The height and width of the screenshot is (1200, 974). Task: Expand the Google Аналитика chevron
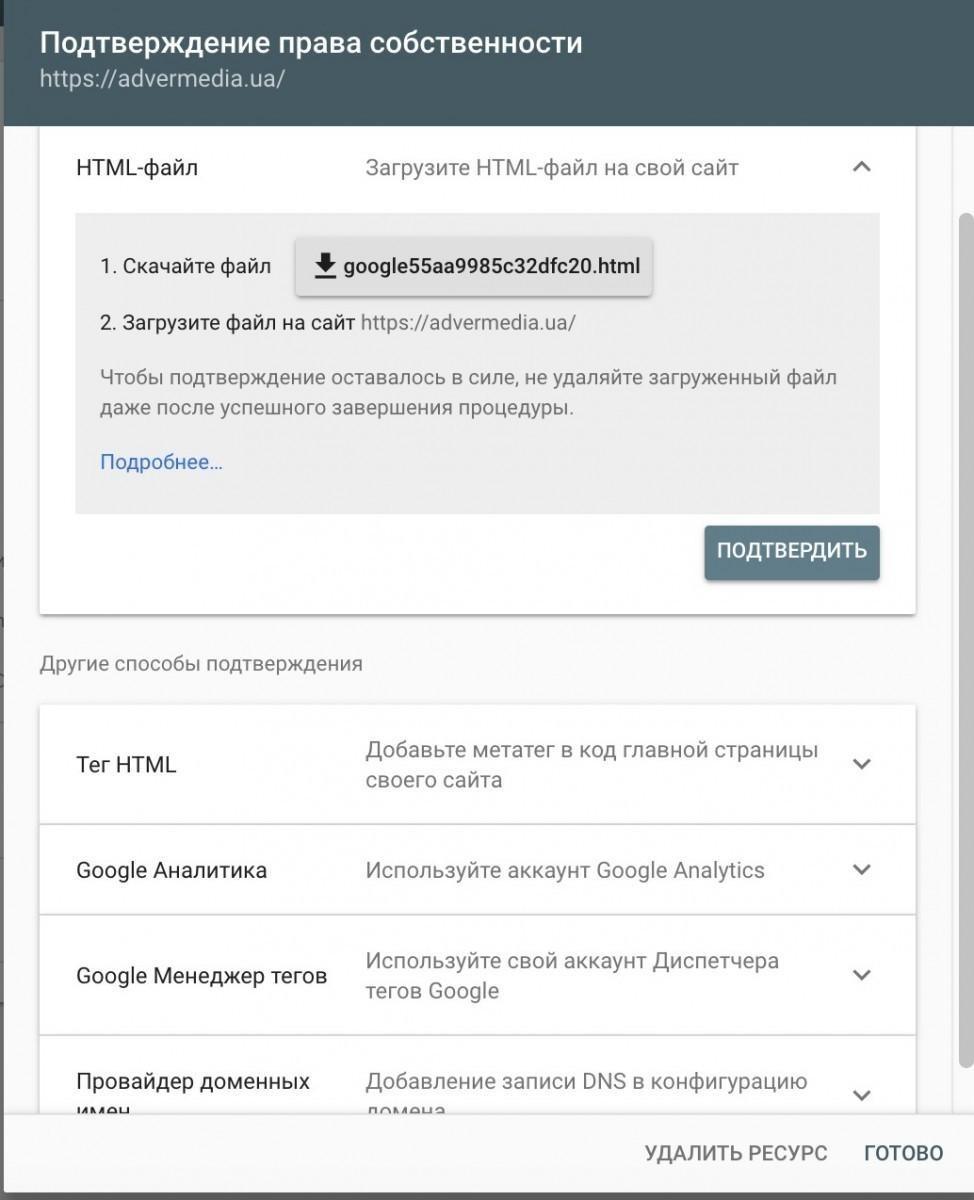tap(861, 870)
